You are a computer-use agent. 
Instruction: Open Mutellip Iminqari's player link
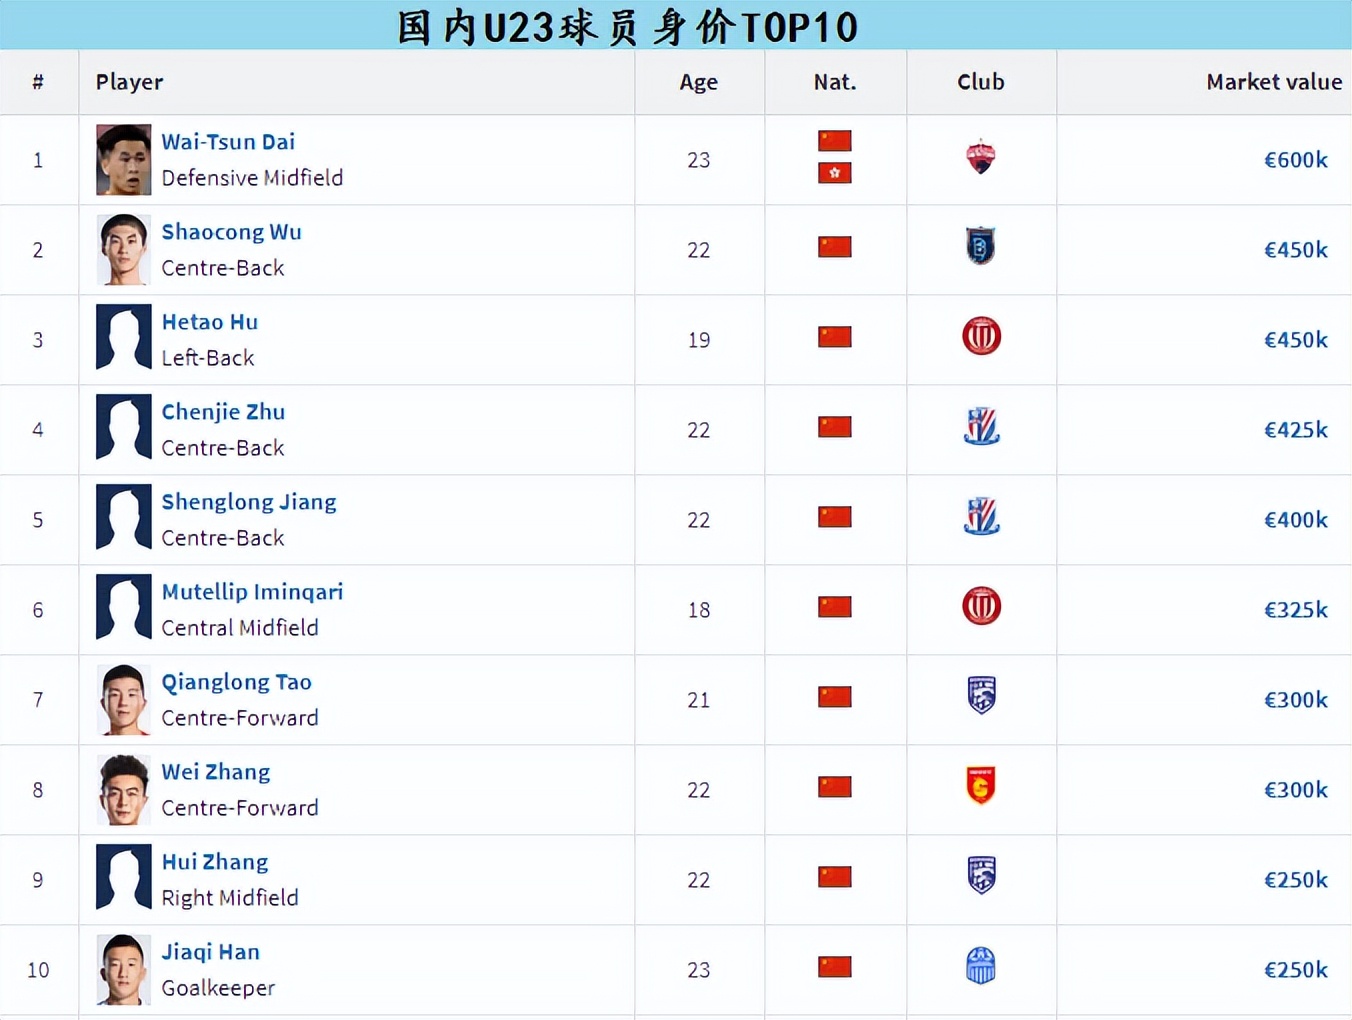tap(252, 592)
